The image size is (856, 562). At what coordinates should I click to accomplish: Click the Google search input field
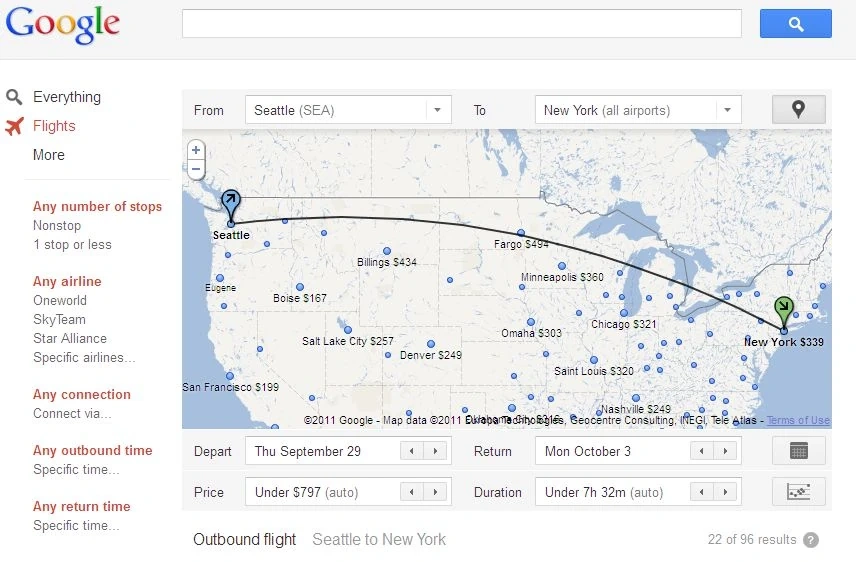[461, 24]
